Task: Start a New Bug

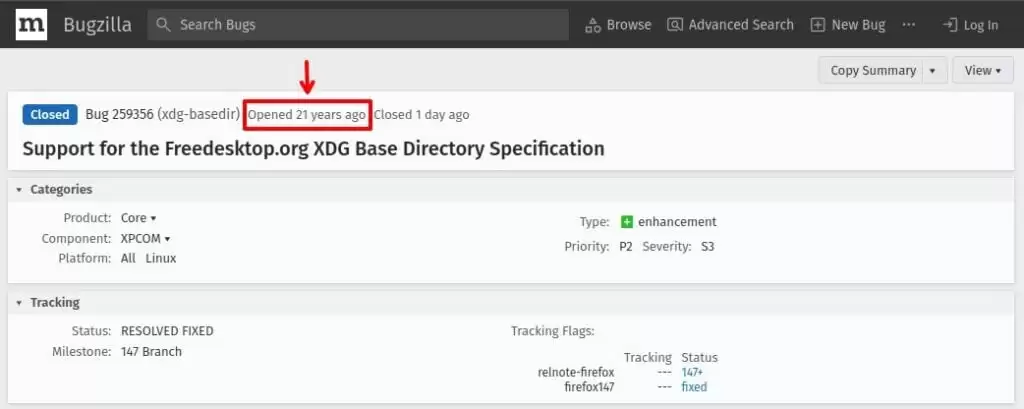Action: (848, 25)
